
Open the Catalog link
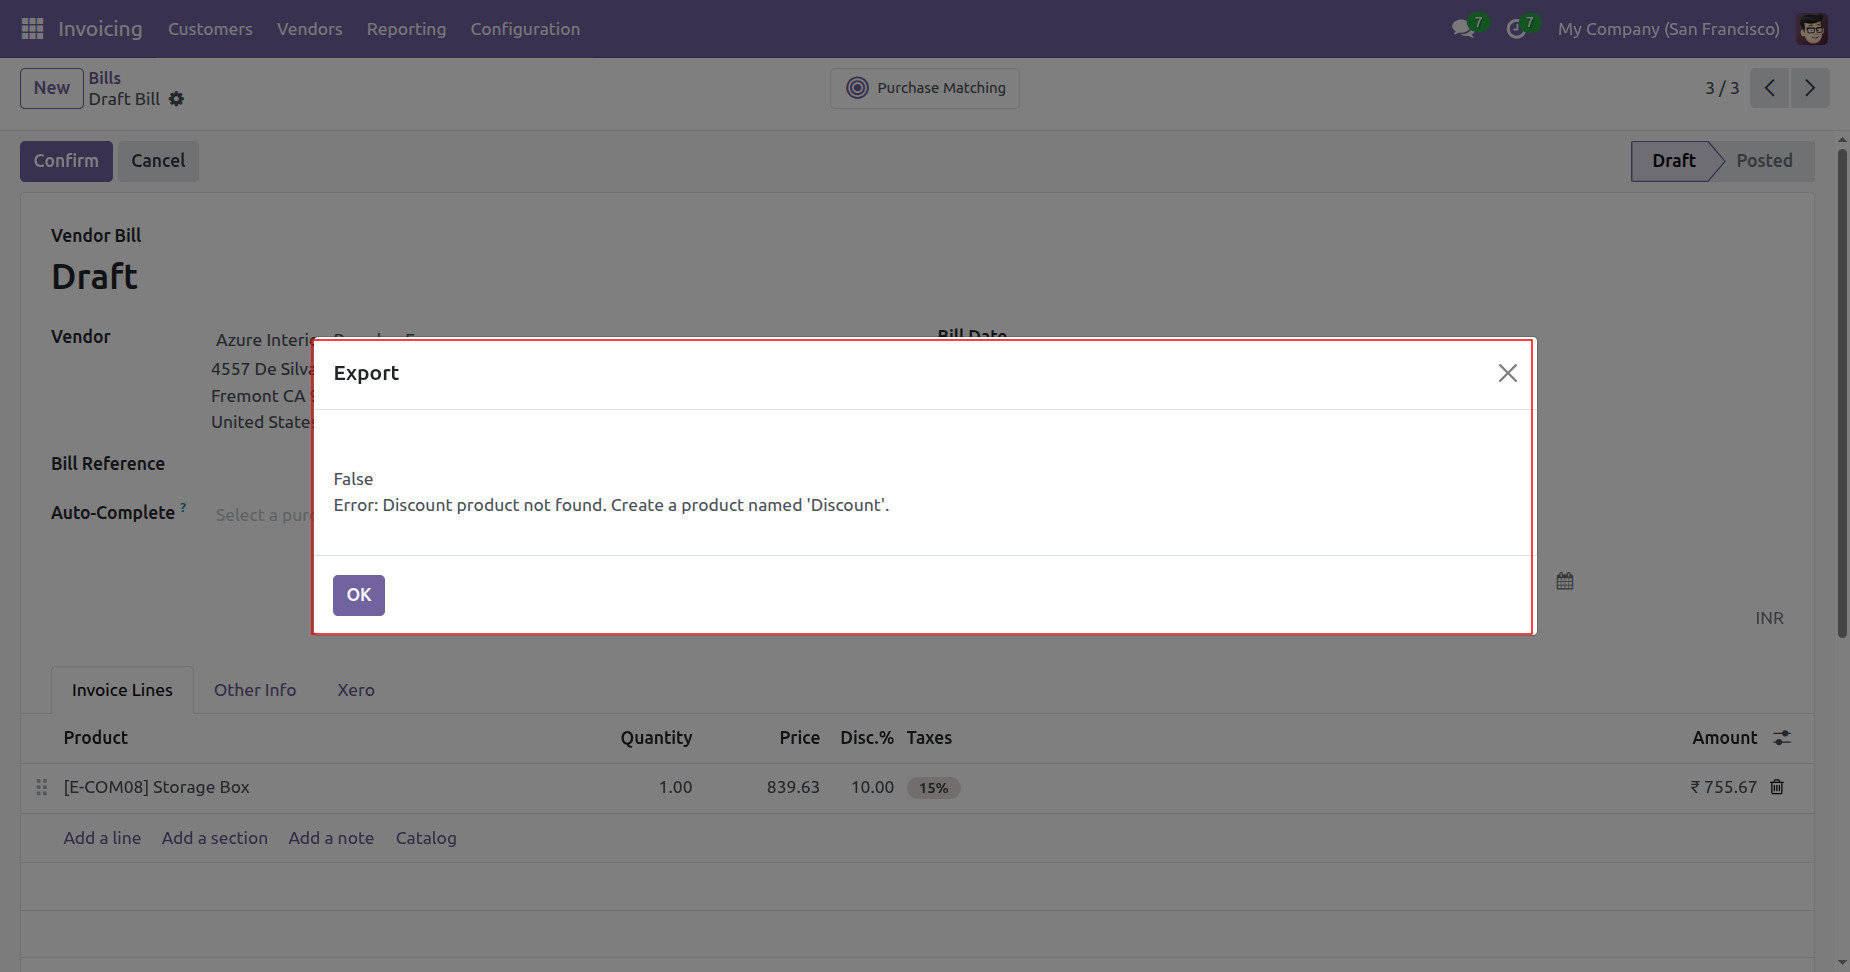point(426,838)
